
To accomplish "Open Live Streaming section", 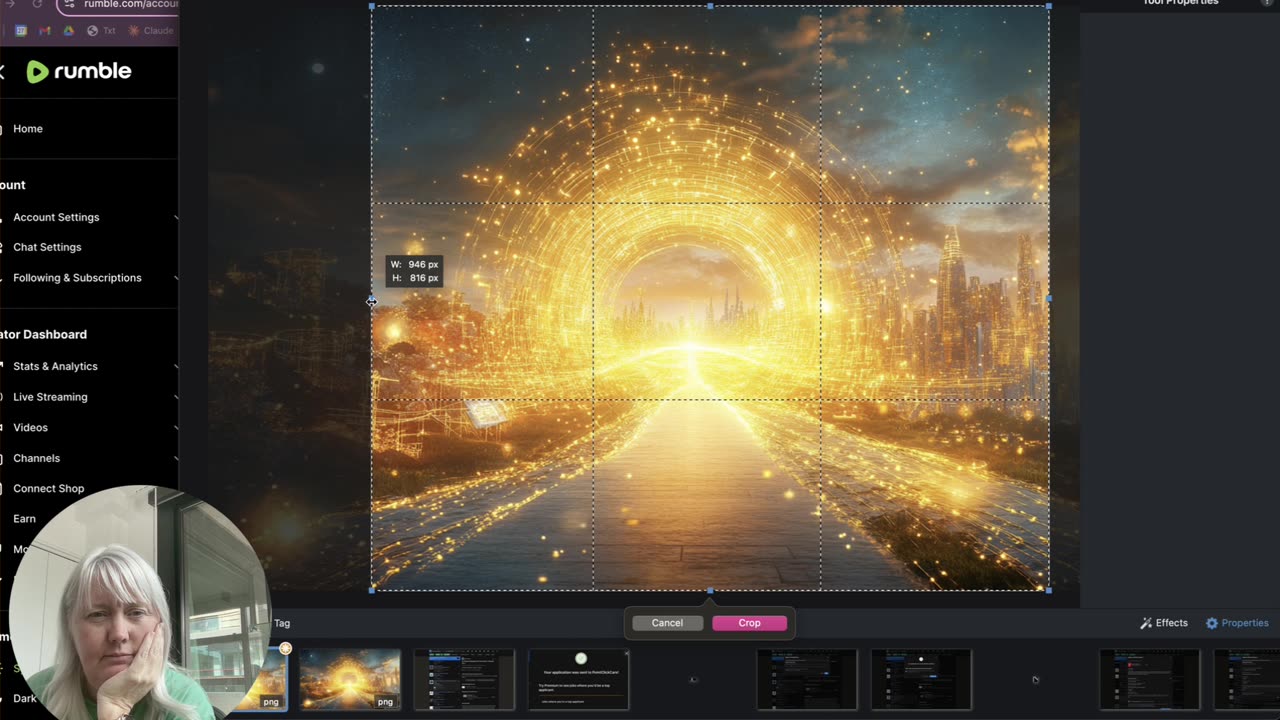I will (50, 397).
